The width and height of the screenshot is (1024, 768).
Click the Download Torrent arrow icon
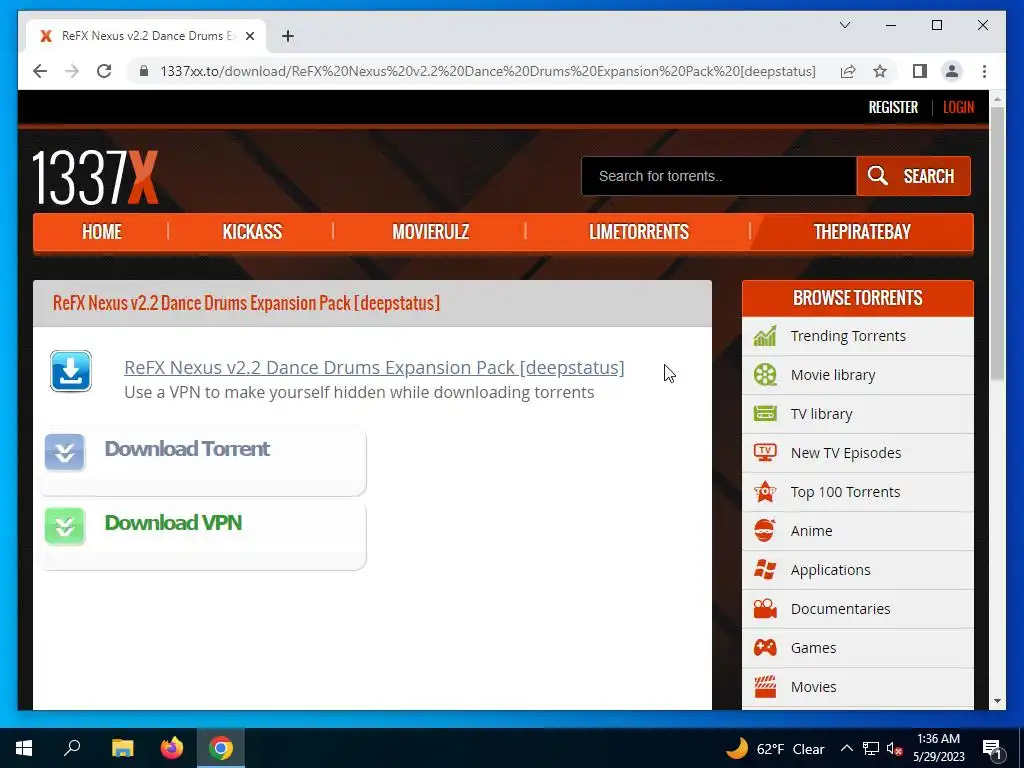(x=65, y=452)
